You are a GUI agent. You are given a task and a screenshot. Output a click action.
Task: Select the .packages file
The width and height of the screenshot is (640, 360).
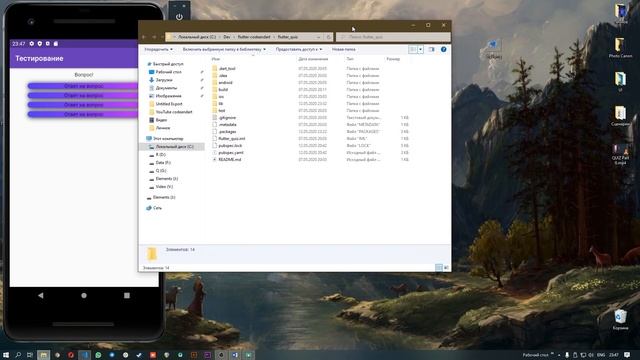[227, 131]
